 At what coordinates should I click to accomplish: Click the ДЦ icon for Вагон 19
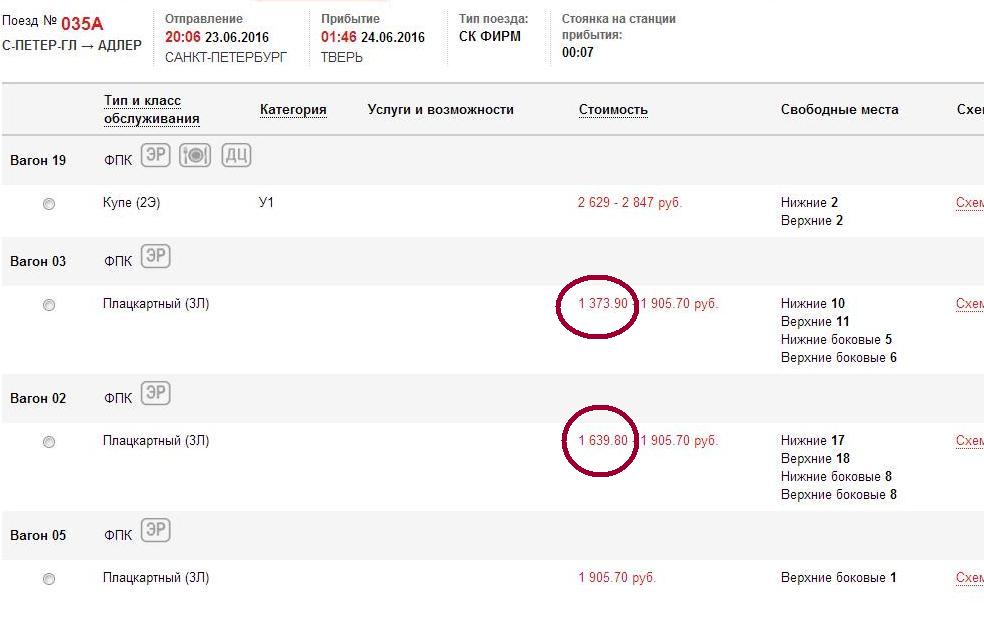click(236, 156)
